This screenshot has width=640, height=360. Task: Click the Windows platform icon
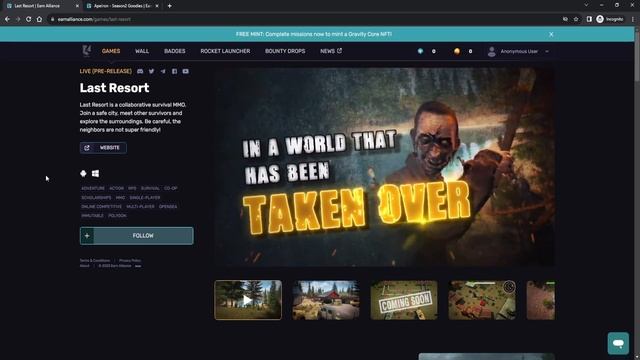coord(96,173)
